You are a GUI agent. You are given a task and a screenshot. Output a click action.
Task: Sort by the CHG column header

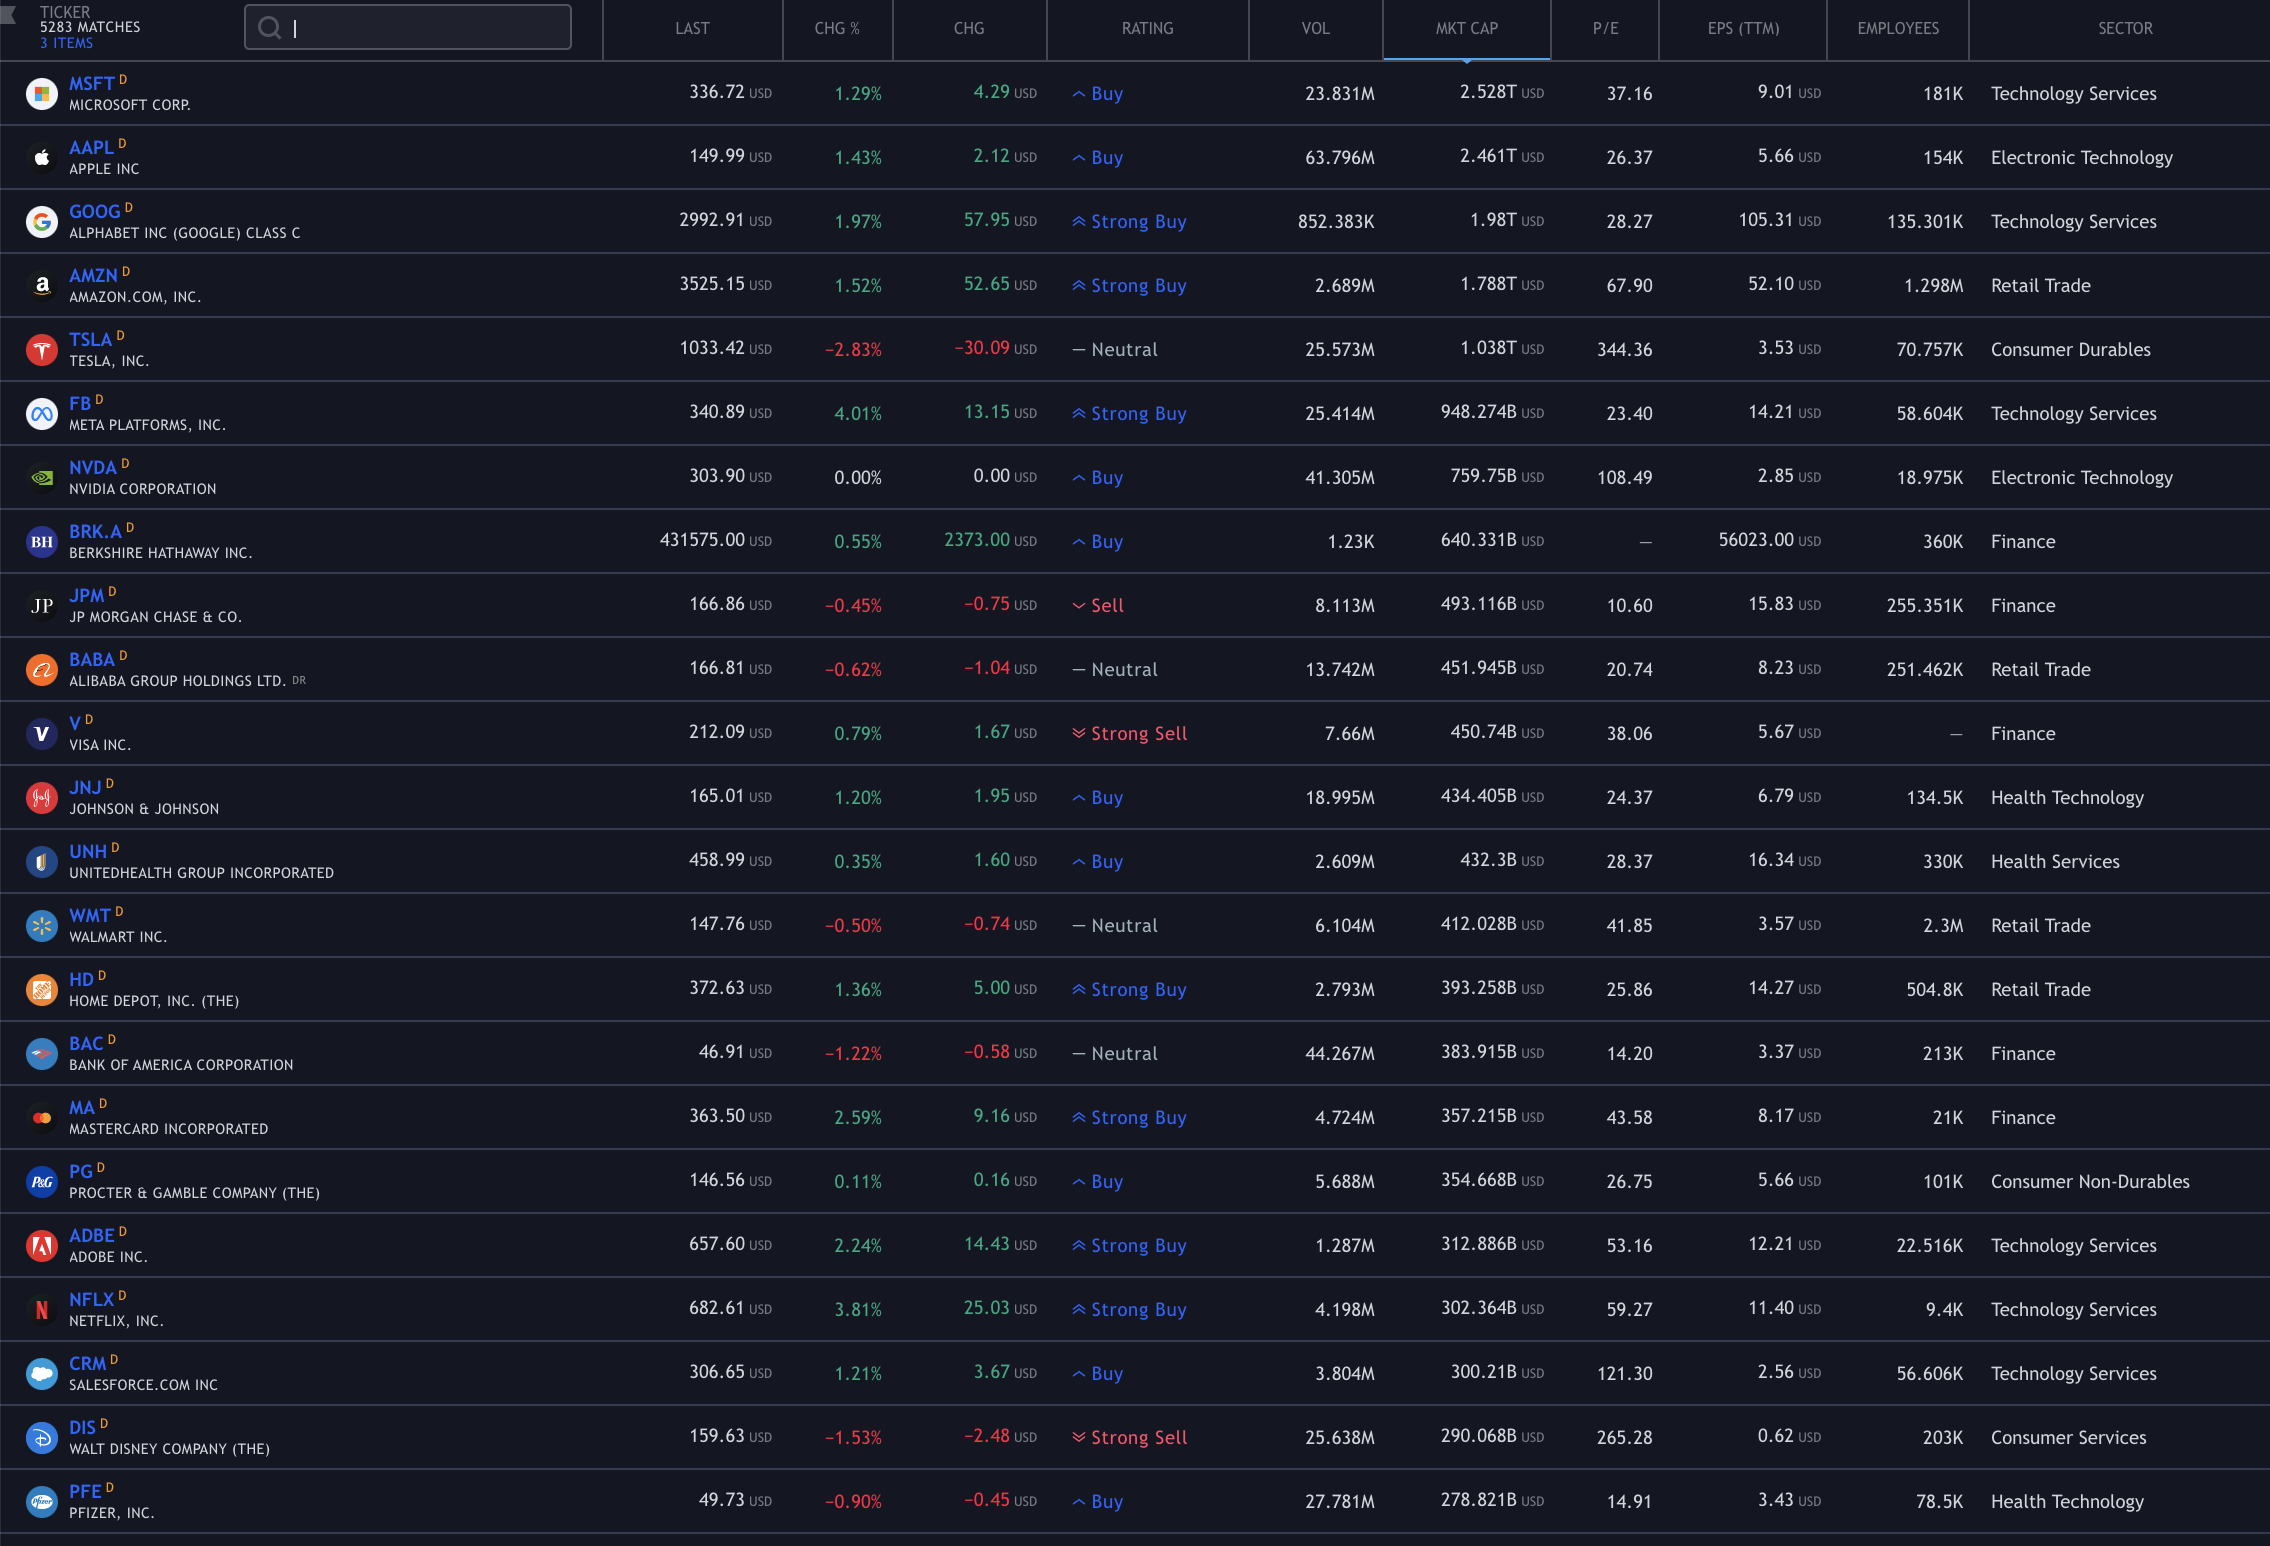pyautogui.click(x=969, y=28)
